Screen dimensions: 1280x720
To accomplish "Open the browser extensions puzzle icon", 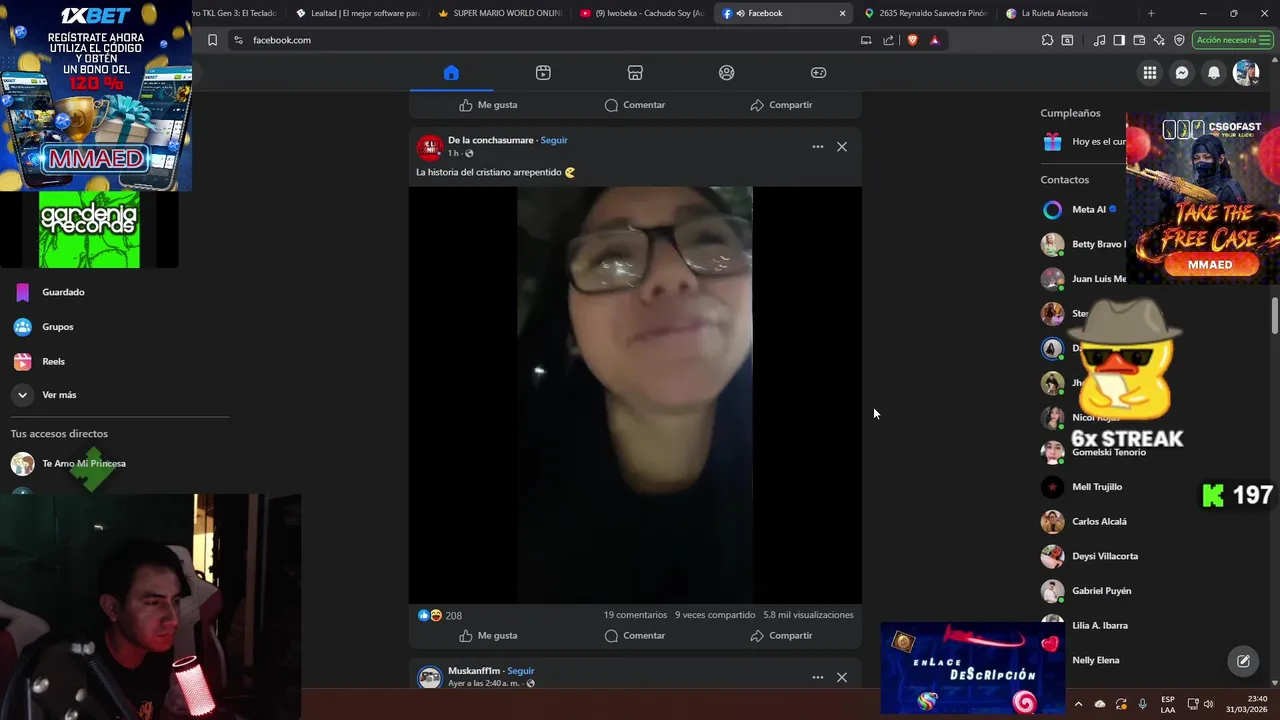I will pos(1047,40).
